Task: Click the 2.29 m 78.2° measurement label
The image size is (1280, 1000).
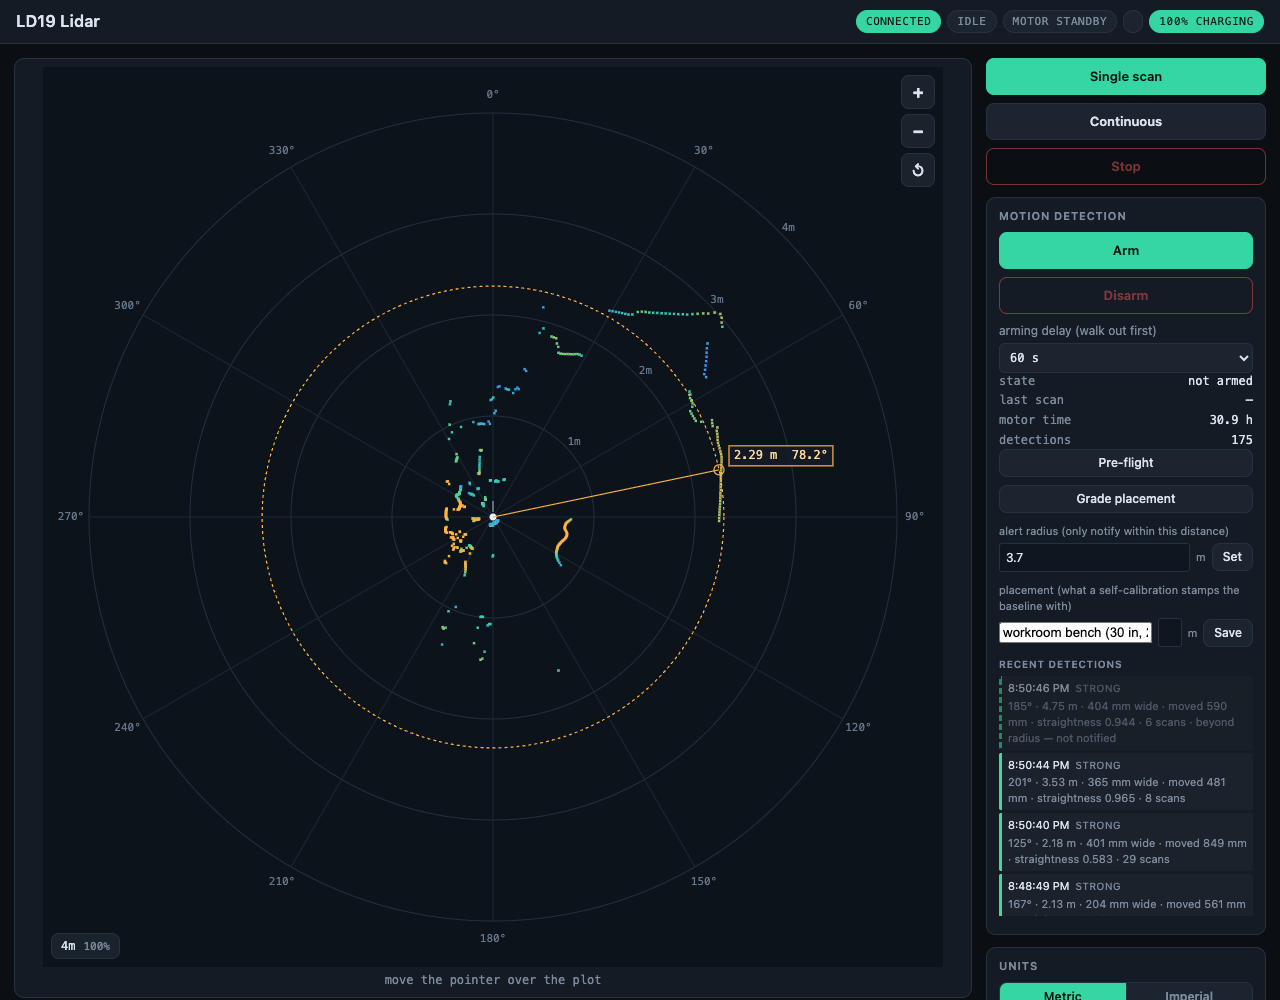Action: point(781,456)
